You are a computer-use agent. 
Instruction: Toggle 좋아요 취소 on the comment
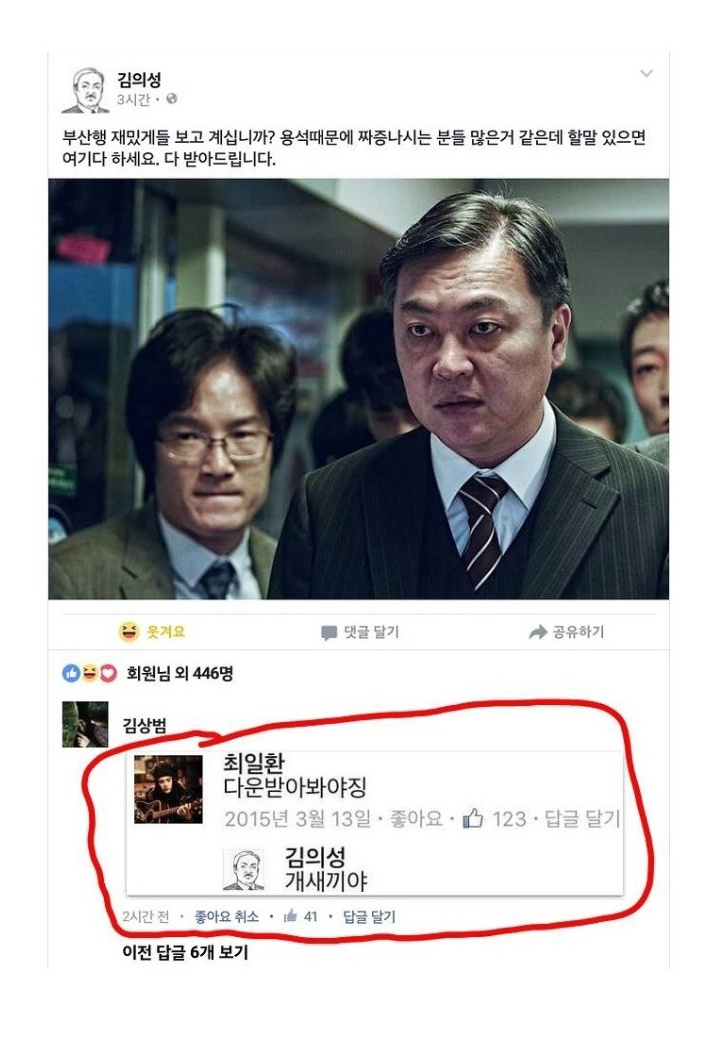227,917
